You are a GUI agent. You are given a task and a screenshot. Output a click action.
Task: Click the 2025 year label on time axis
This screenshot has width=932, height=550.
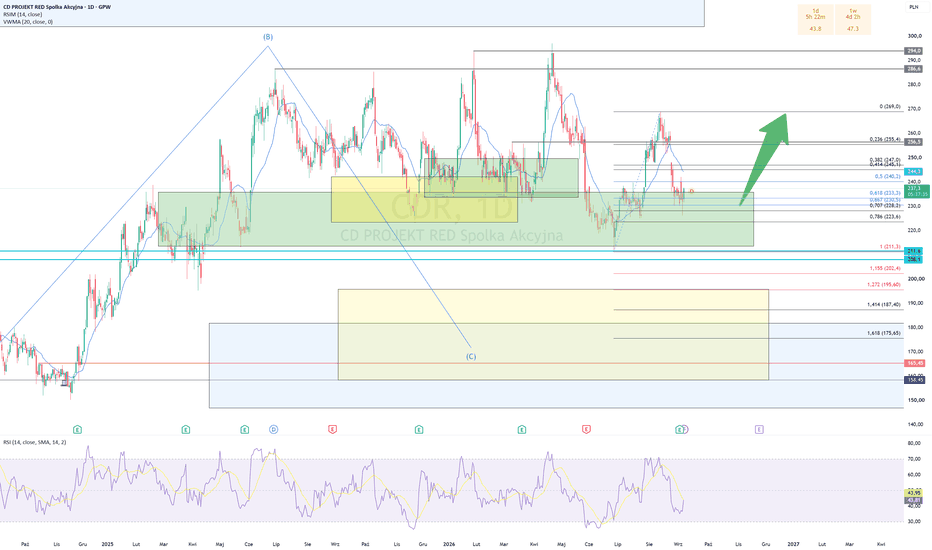(108, 544)
